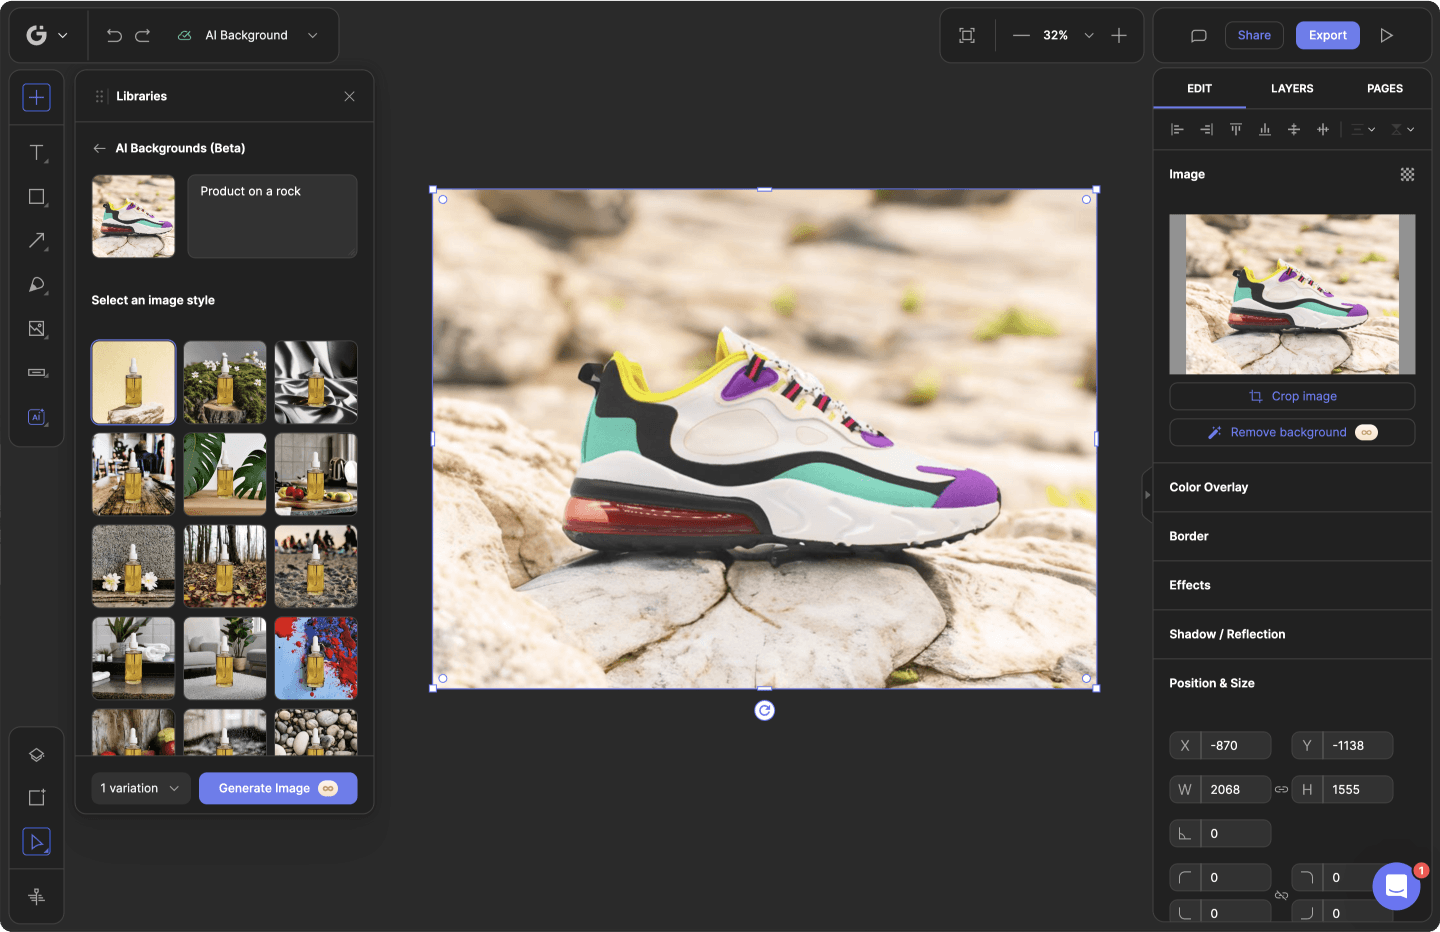Open the app logo main menu
The image size is (1440, 932).
click(47, 35)
